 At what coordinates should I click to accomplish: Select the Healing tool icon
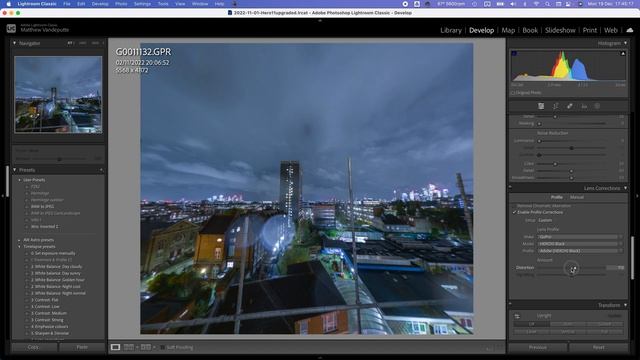click(569, 106)
